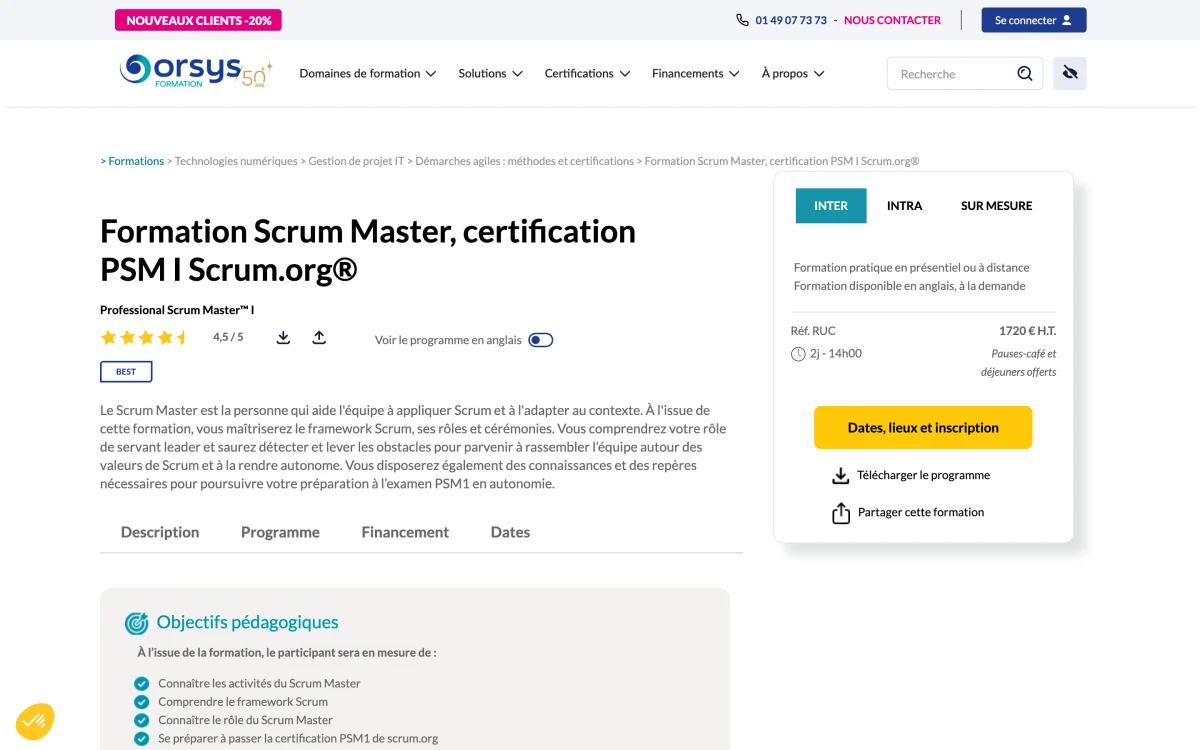Toggle Voir le programme en anglais switch

540,340
